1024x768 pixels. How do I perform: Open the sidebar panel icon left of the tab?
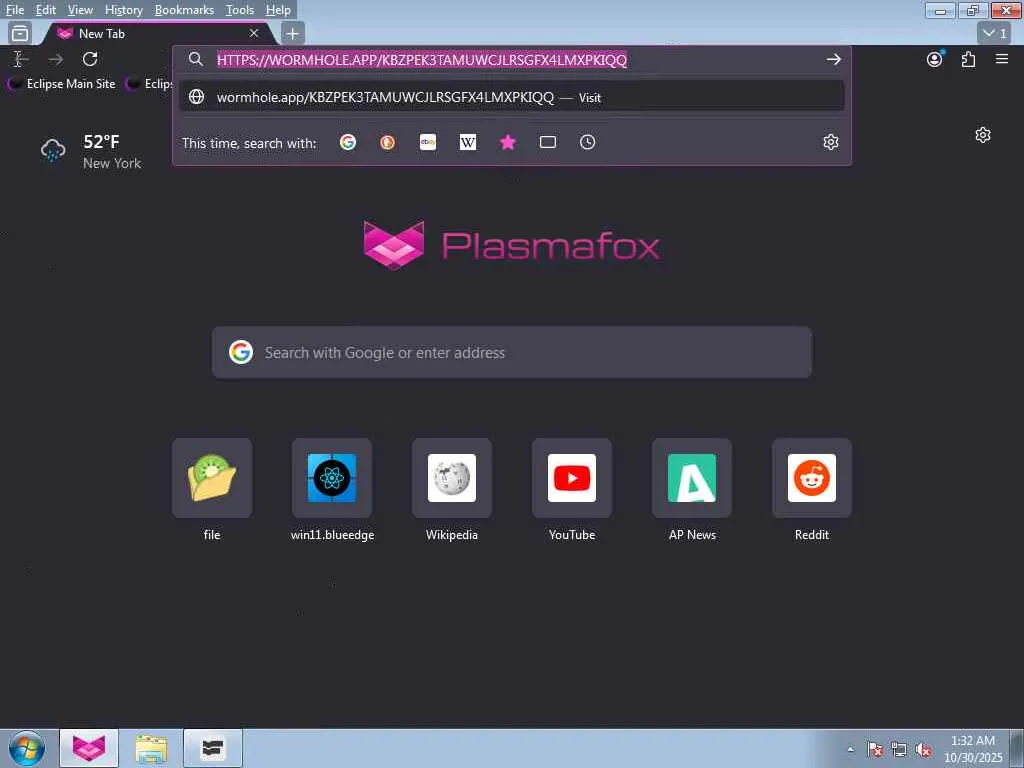pyautogui.click(x=20, y=33)
